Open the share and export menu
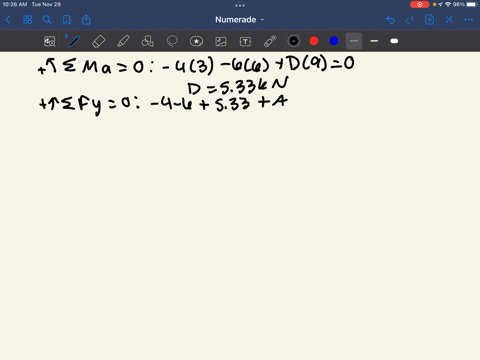480x360 pixels. 86,20
